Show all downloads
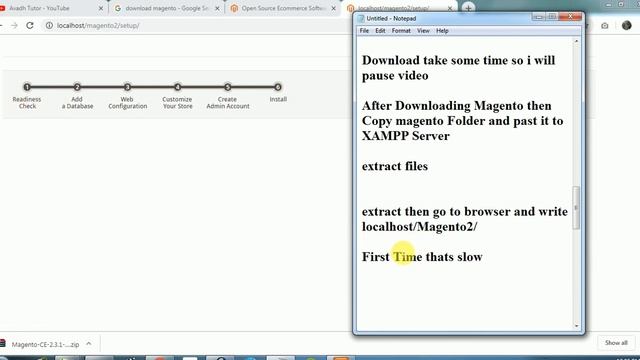Screen dimensions: 640x360 point(616,343)
